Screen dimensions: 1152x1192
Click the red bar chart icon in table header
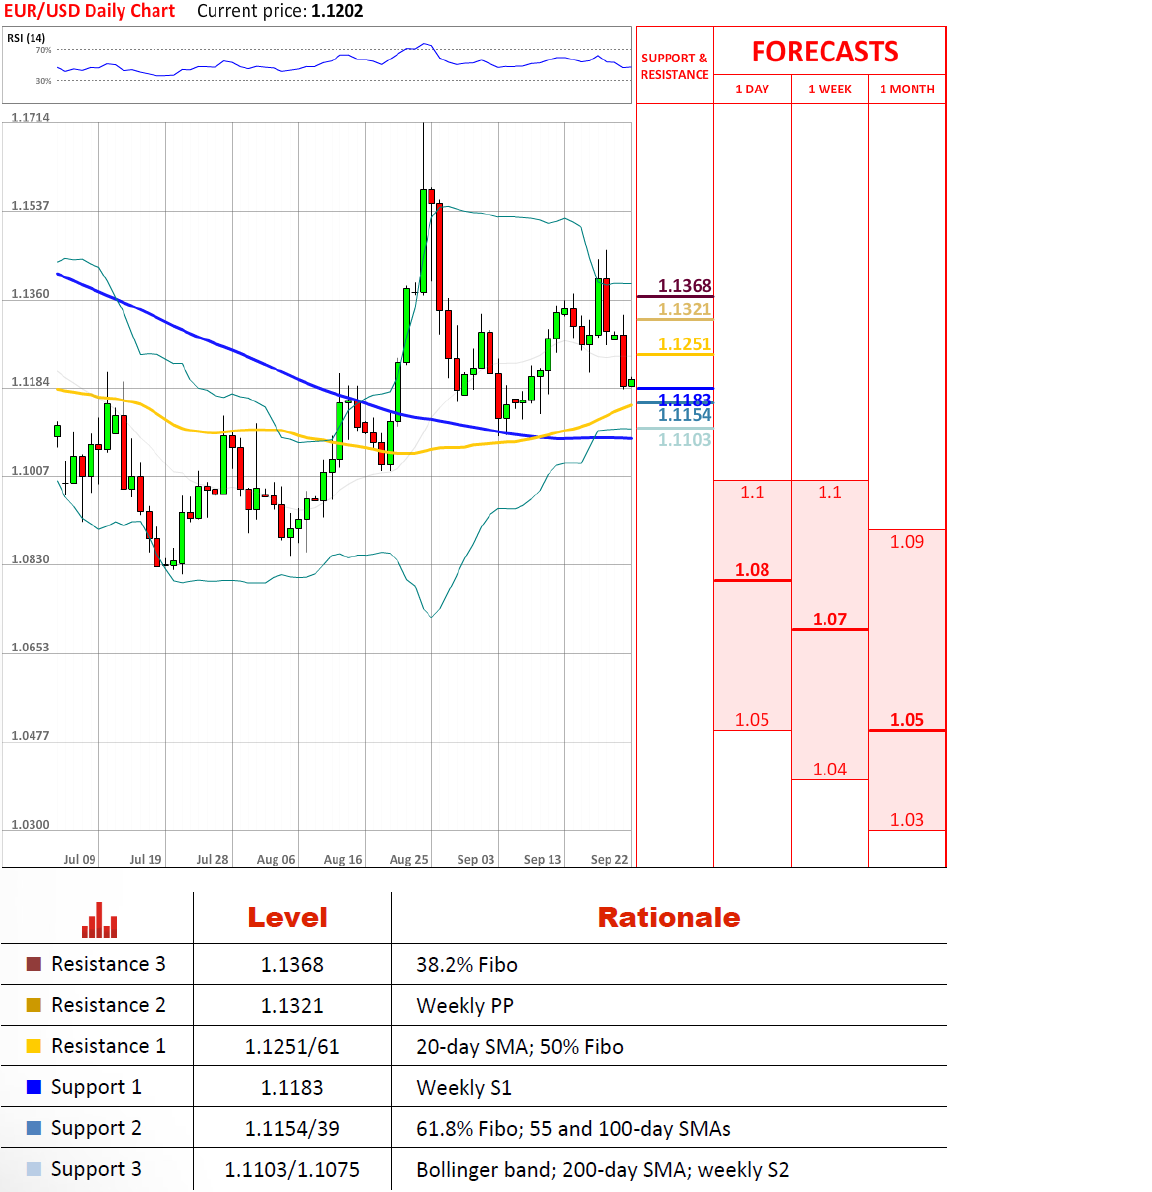[x=100, y=920]
